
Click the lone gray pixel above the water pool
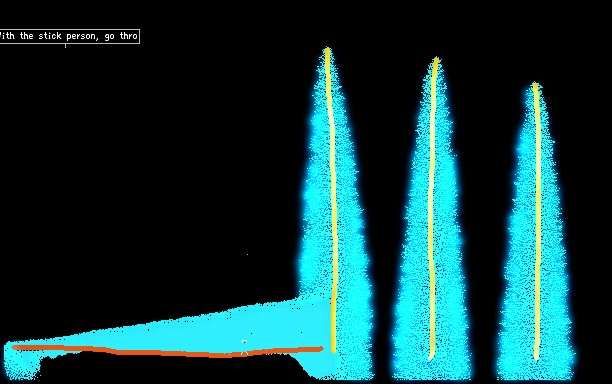coord(247,254)
